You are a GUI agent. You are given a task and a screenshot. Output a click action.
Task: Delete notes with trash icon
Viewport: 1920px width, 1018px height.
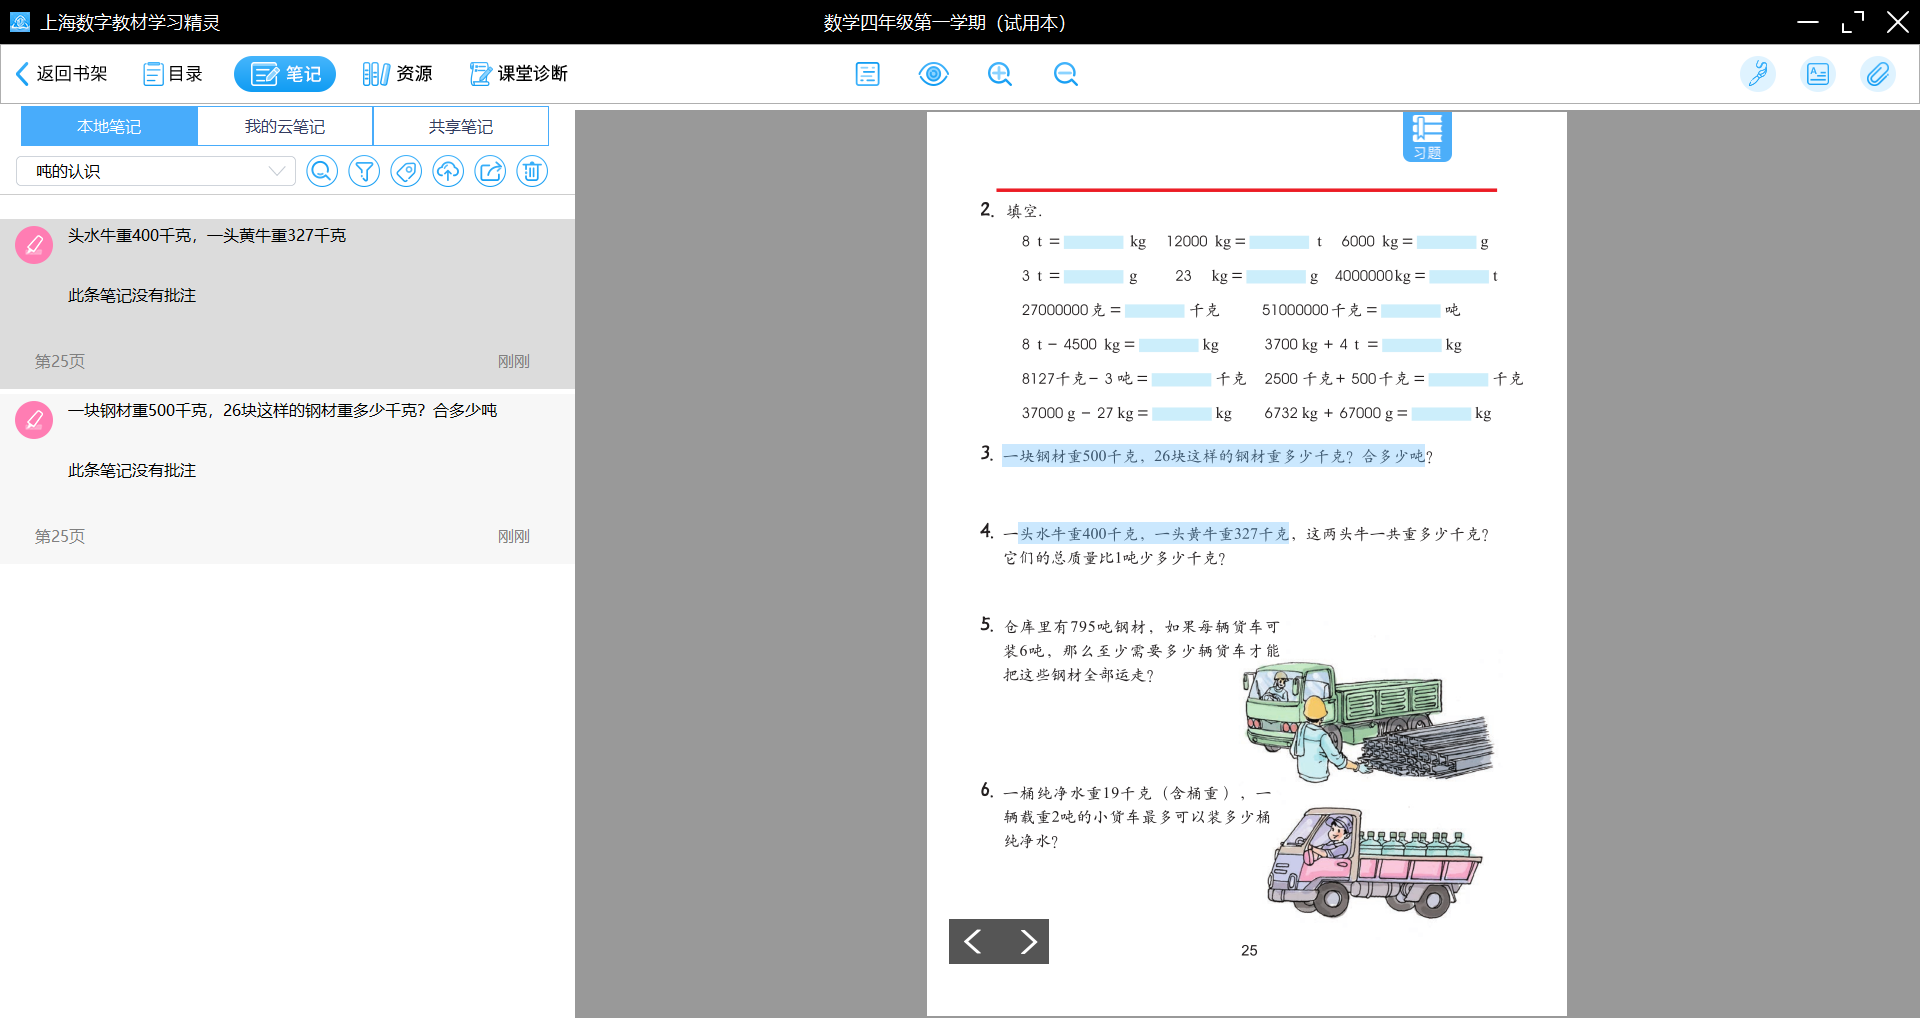[x=532, y=172]
